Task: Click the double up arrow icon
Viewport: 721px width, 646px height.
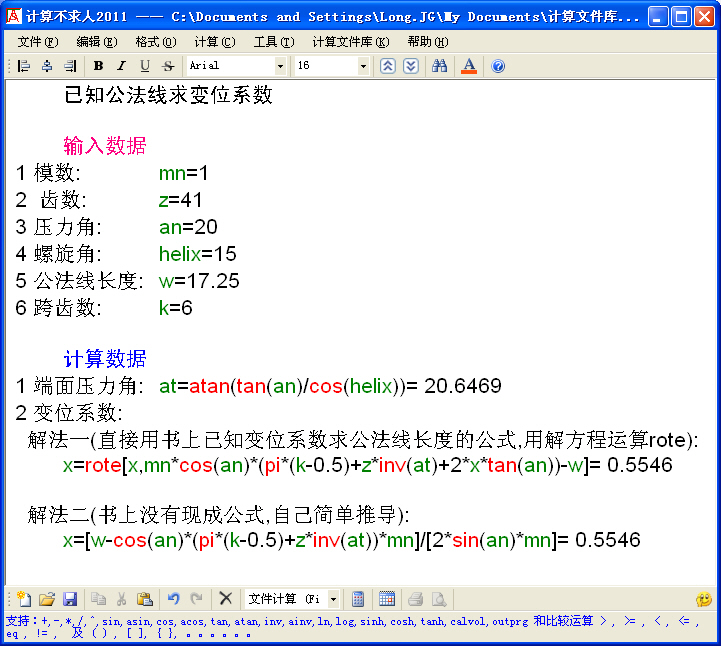Action: pos(388,66)
